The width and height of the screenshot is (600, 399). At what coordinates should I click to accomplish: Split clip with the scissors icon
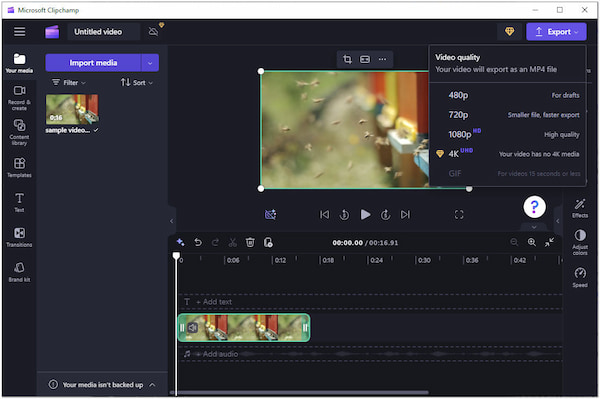coord(233,242)
